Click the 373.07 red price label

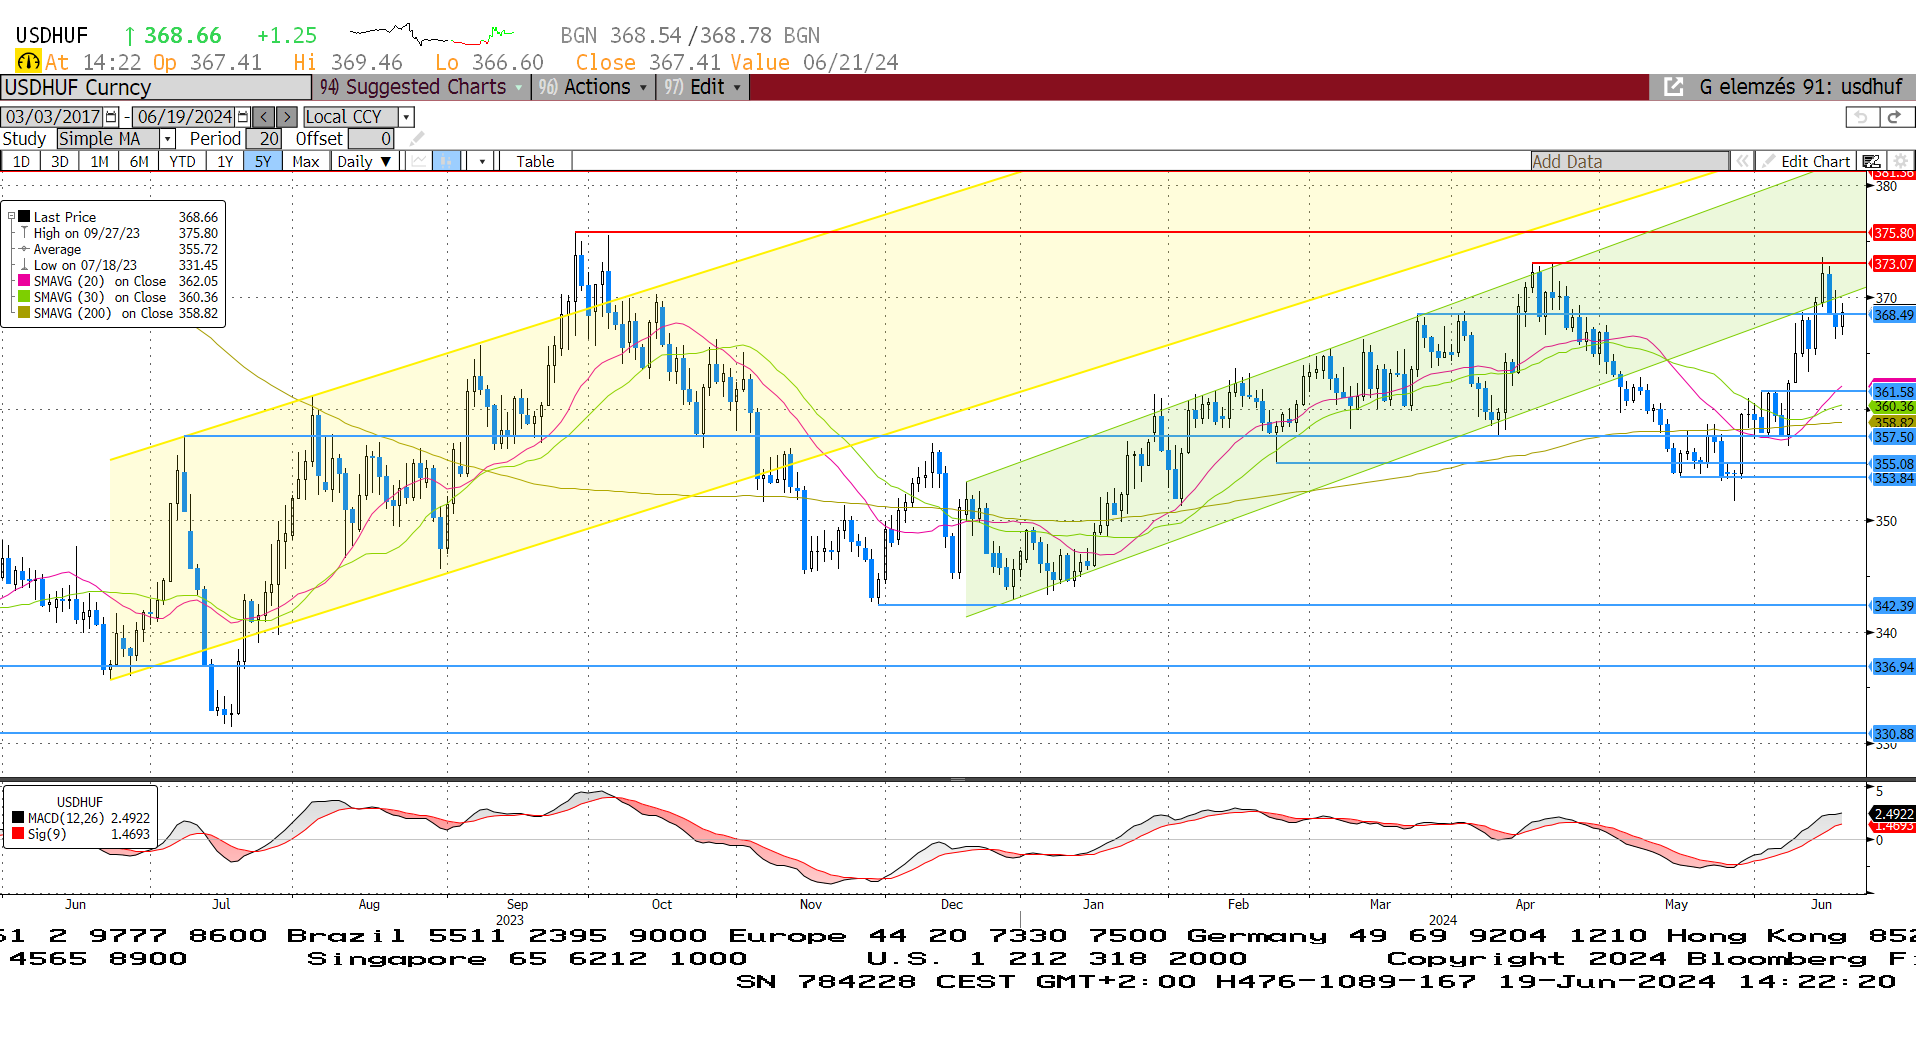click(1893, 264)
